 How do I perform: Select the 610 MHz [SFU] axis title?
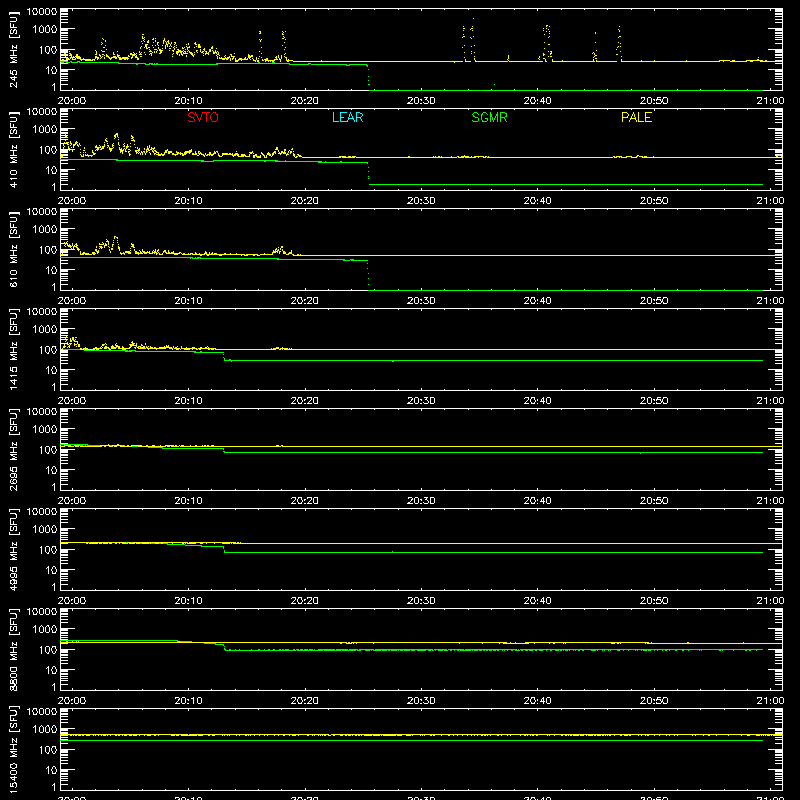[x=13, y=249]
